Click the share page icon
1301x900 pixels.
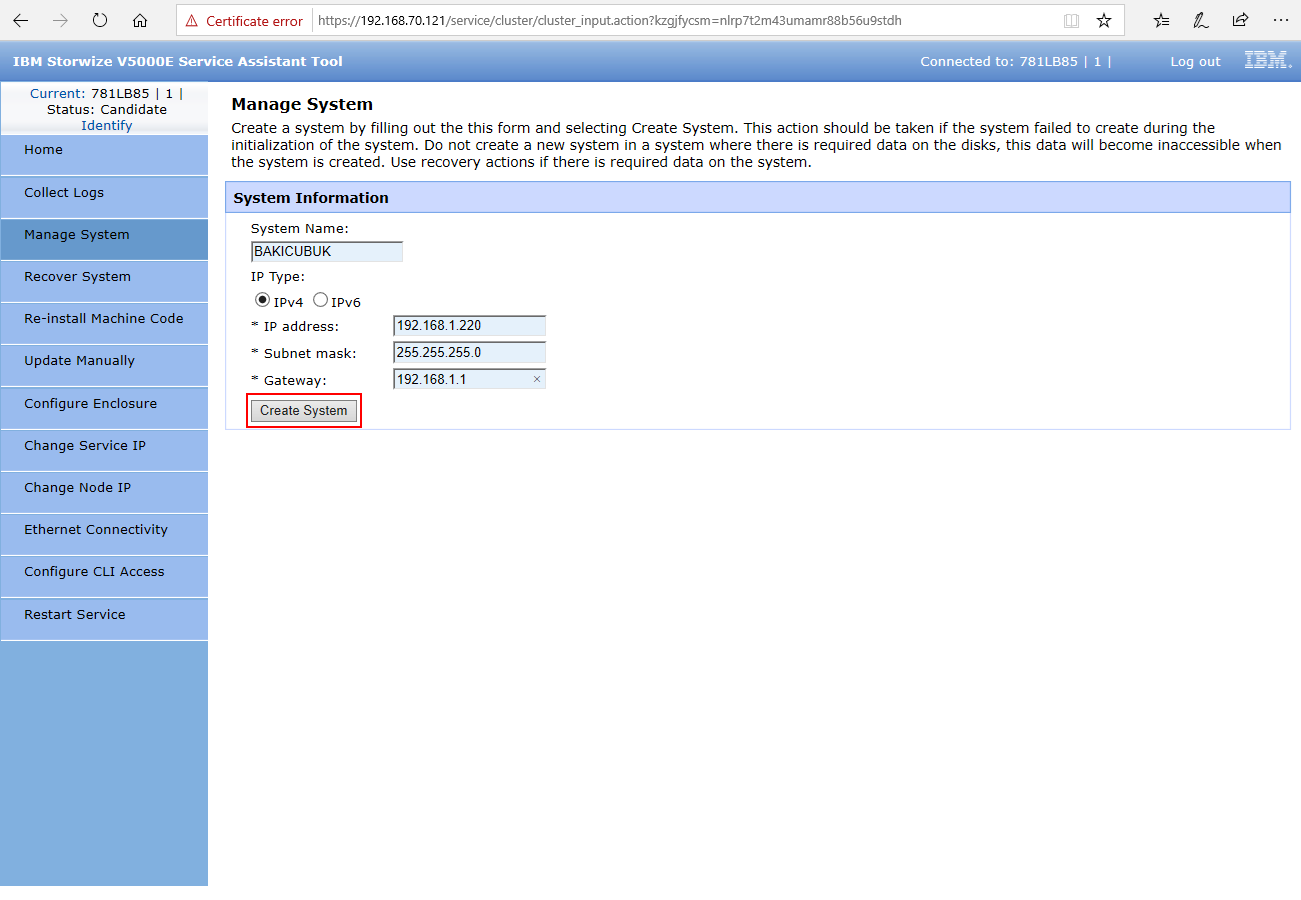coord(1241,20)
